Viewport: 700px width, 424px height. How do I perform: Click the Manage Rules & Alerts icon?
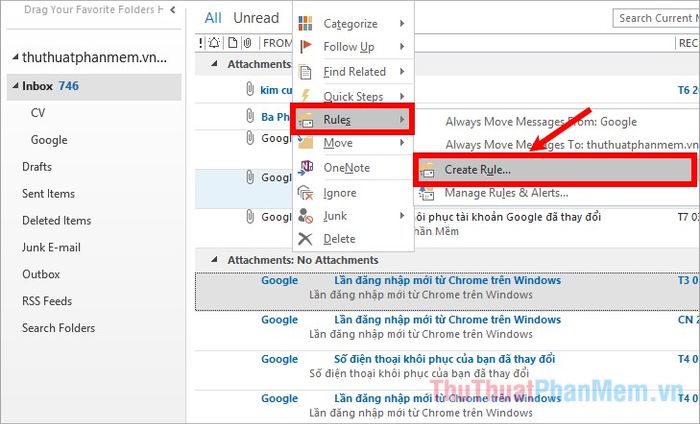tap(426, 193)
